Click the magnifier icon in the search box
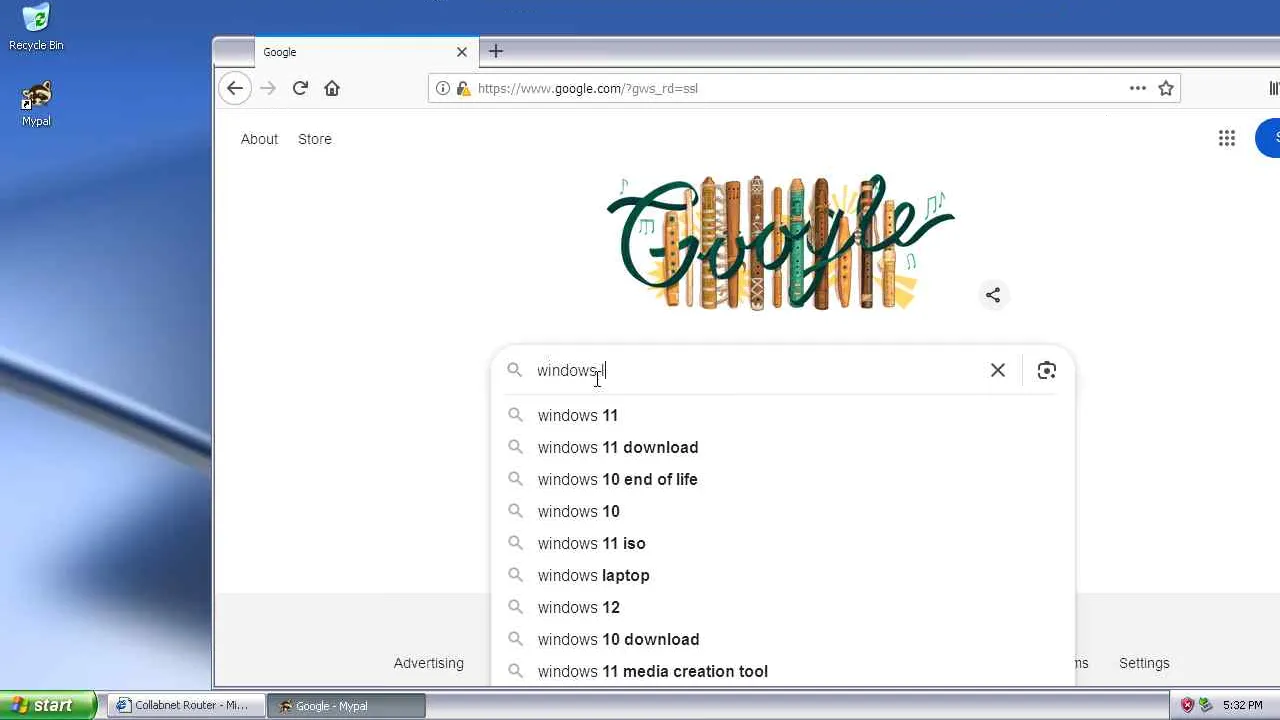1280x720 pixels. pos(515,370)
